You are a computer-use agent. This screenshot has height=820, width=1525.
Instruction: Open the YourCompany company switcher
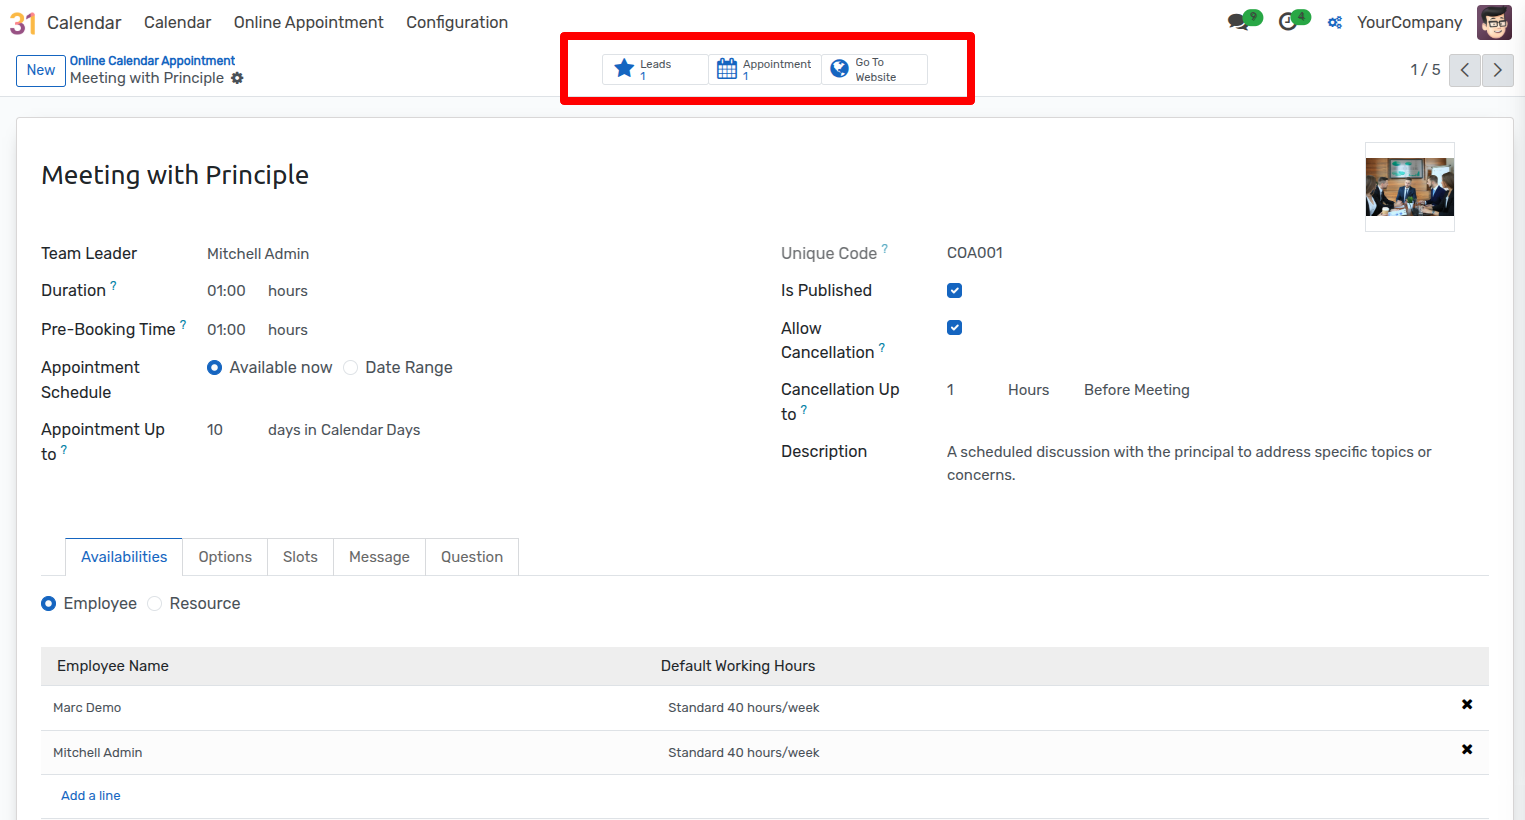click(1408, 22)
